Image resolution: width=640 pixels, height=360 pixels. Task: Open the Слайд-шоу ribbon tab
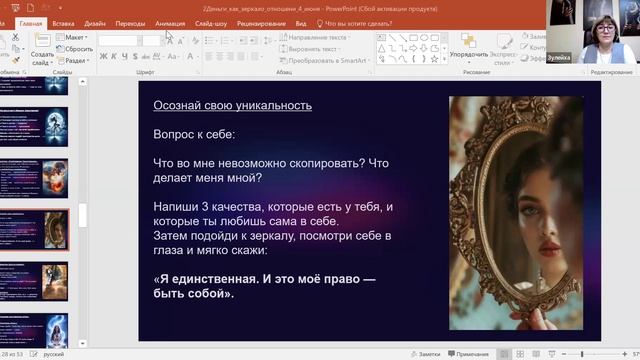(211, 24)
